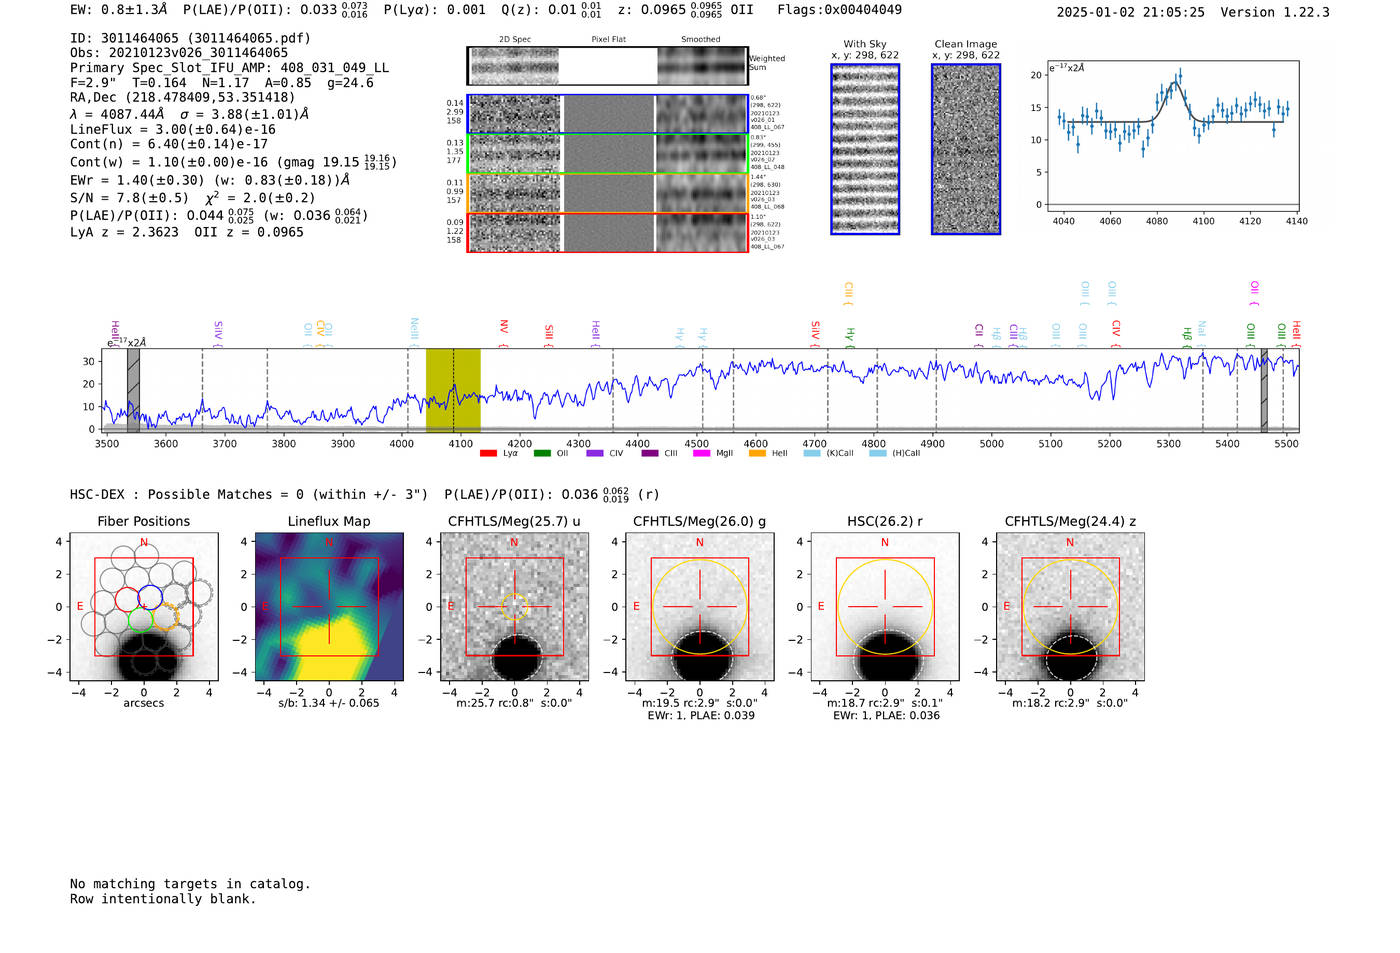1400x953 pixels.
Task: Click the orange HeII legend swatch
Action: click(757, 453)
